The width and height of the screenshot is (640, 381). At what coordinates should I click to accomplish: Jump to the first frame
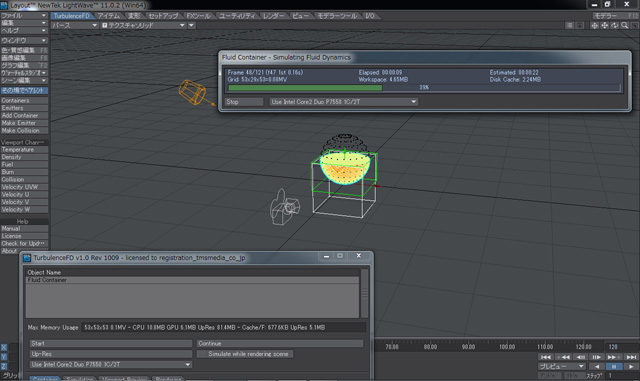tap(545, 357)
